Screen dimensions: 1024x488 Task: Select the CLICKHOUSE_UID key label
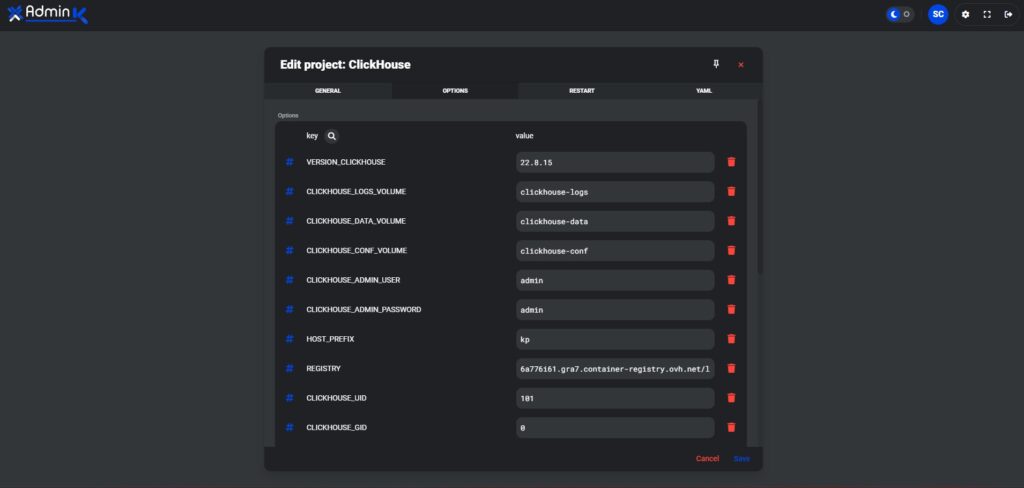click(338, 398)
